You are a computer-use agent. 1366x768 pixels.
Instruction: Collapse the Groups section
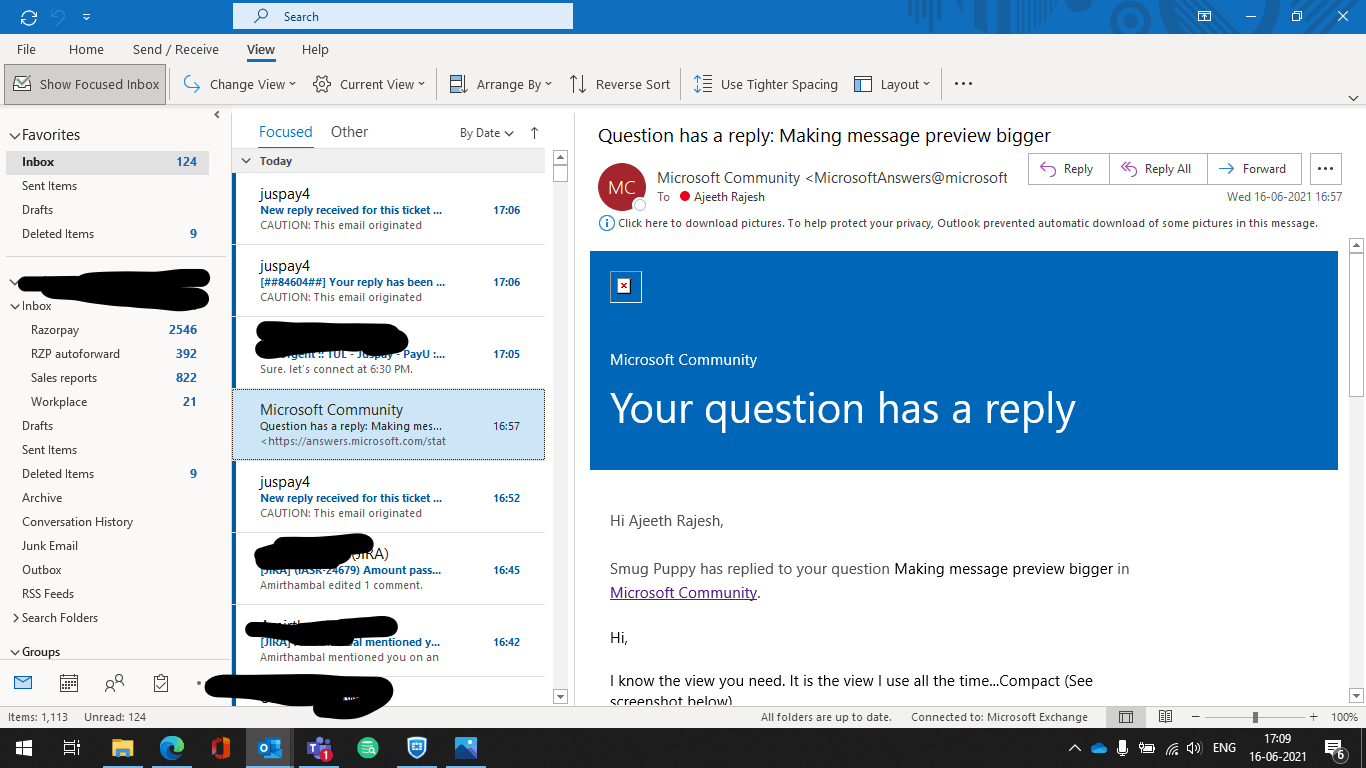coord(14,652)
